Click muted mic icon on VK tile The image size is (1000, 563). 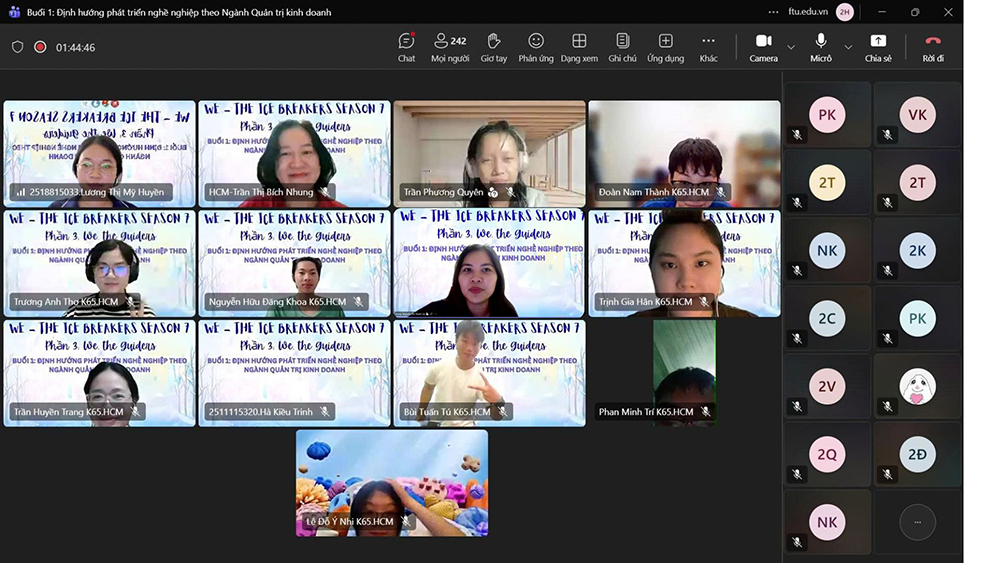[x=887, y=135]
